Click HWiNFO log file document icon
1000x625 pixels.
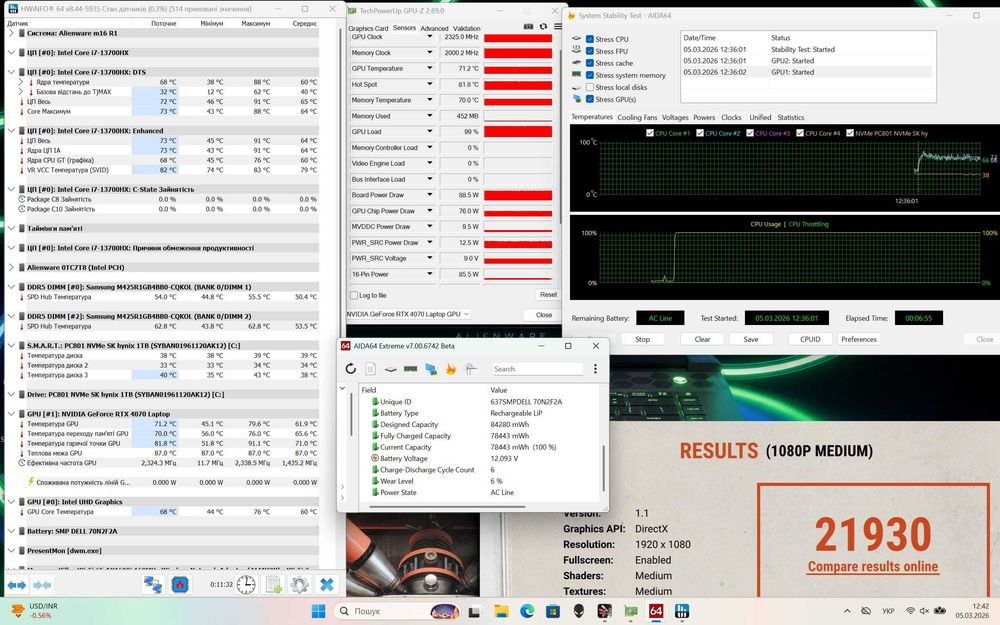[x=274, y=584]
